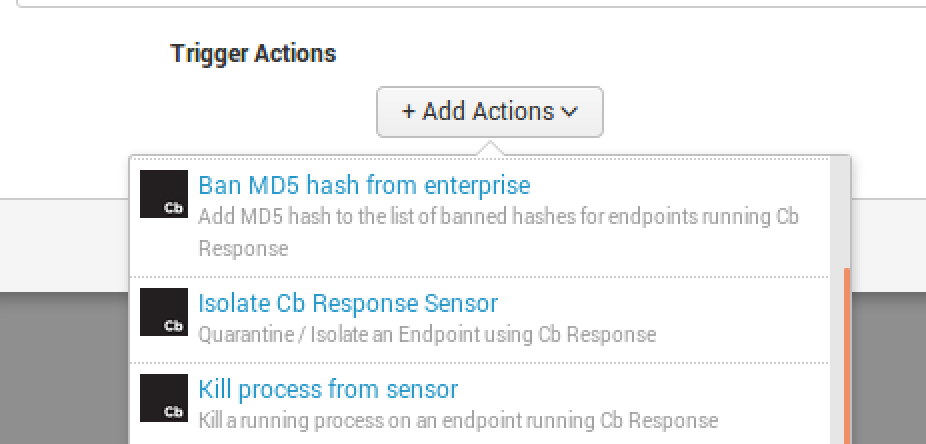926x444 pixels.
Task: Click the Cb icon beside Isolate Cb Response Sensor
Action: point(164,311)
